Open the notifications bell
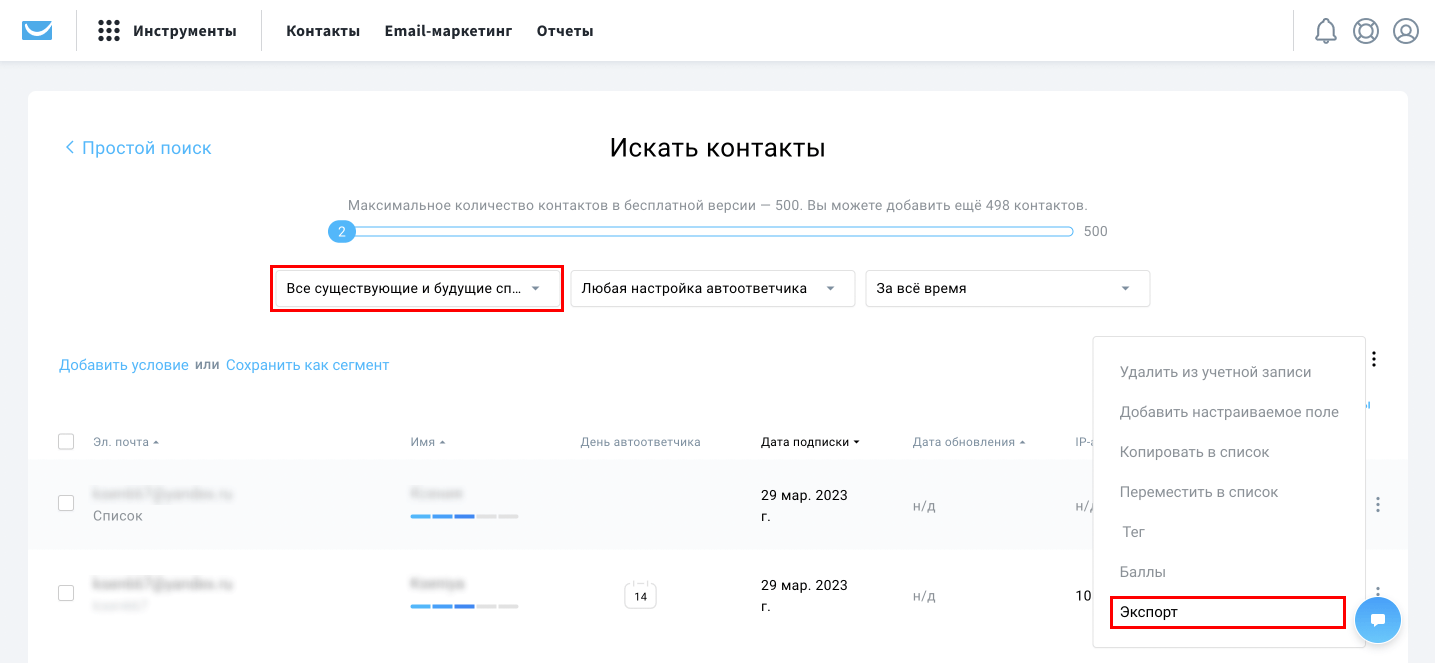This screenshot has width=1435, height=663. [1325, 31]
